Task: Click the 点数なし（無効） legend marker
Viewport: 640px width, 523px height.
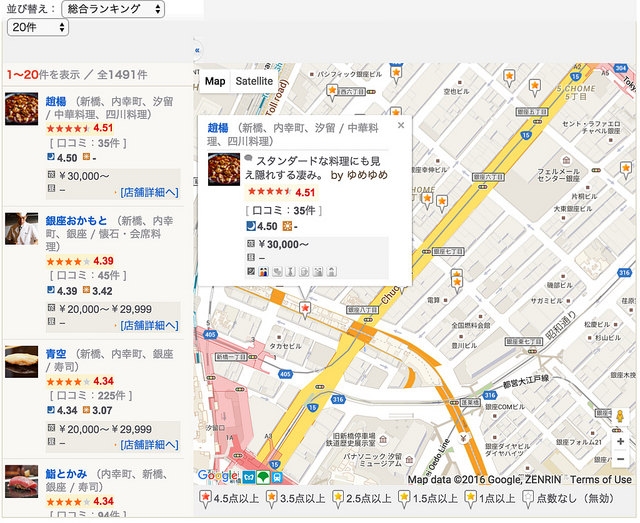Action: [x=528, y=499]
